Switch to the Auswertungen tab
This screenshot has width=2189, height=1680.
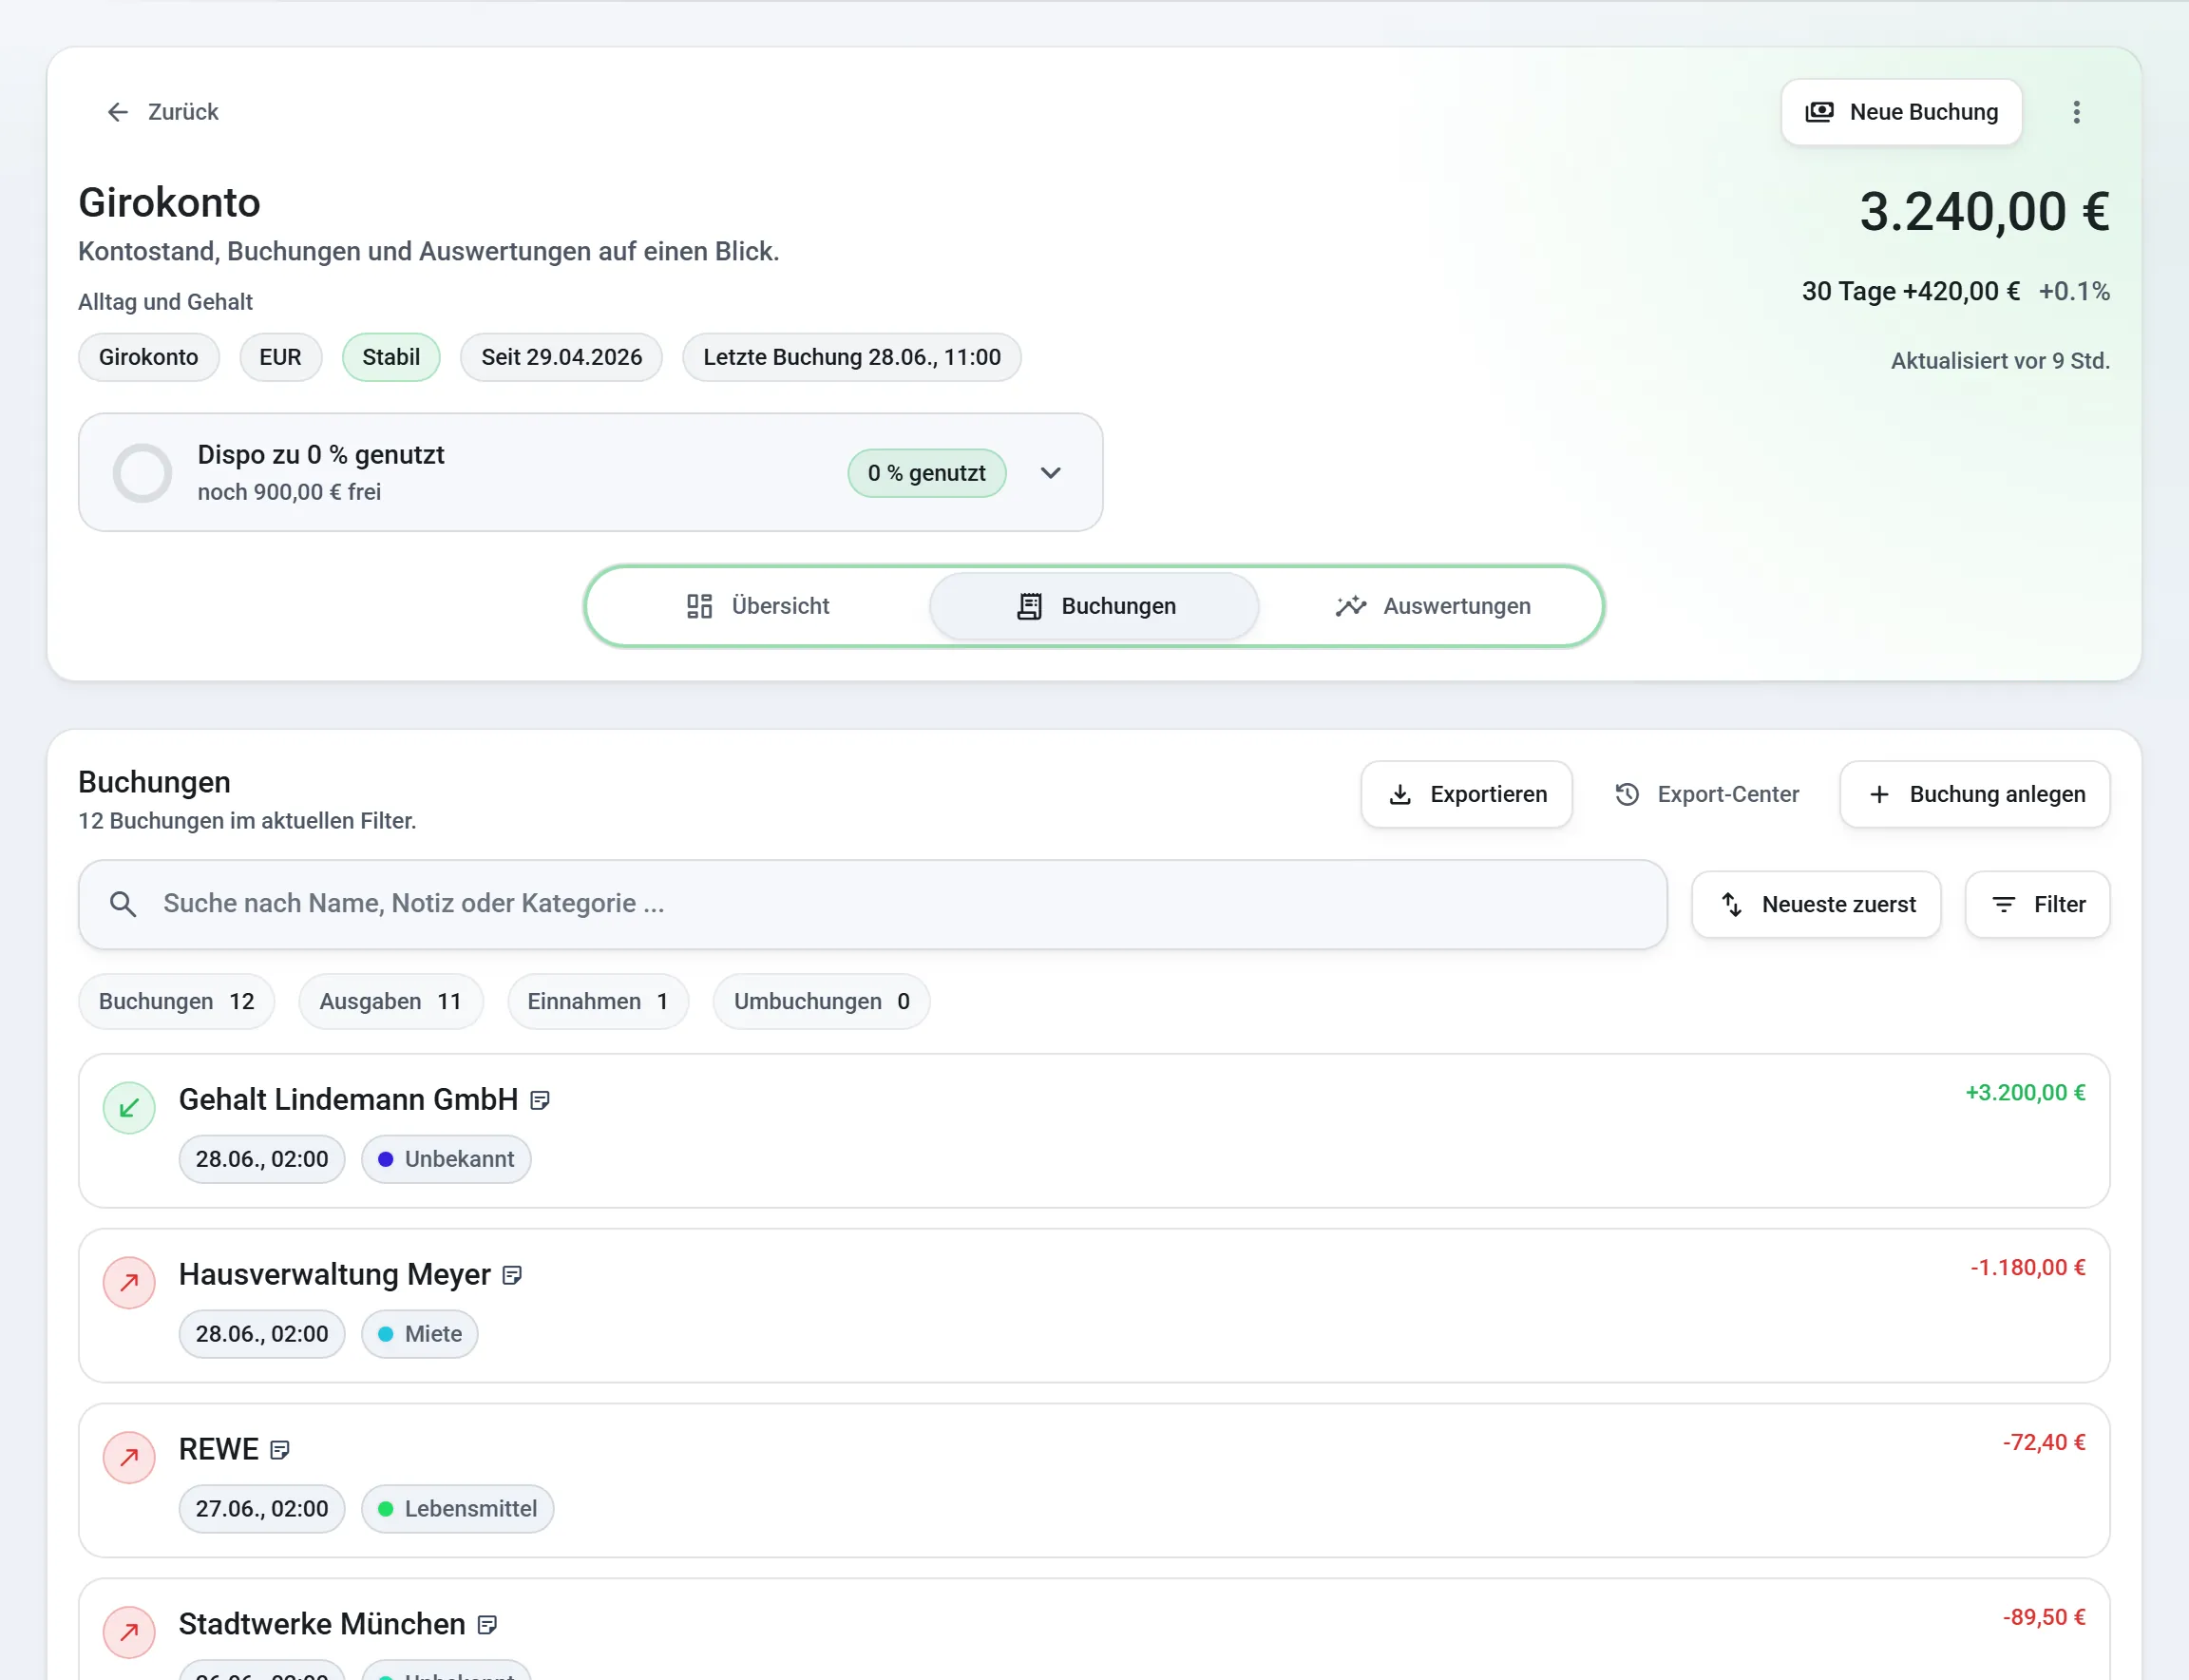pyautogui.click(x=1432, y=606)
